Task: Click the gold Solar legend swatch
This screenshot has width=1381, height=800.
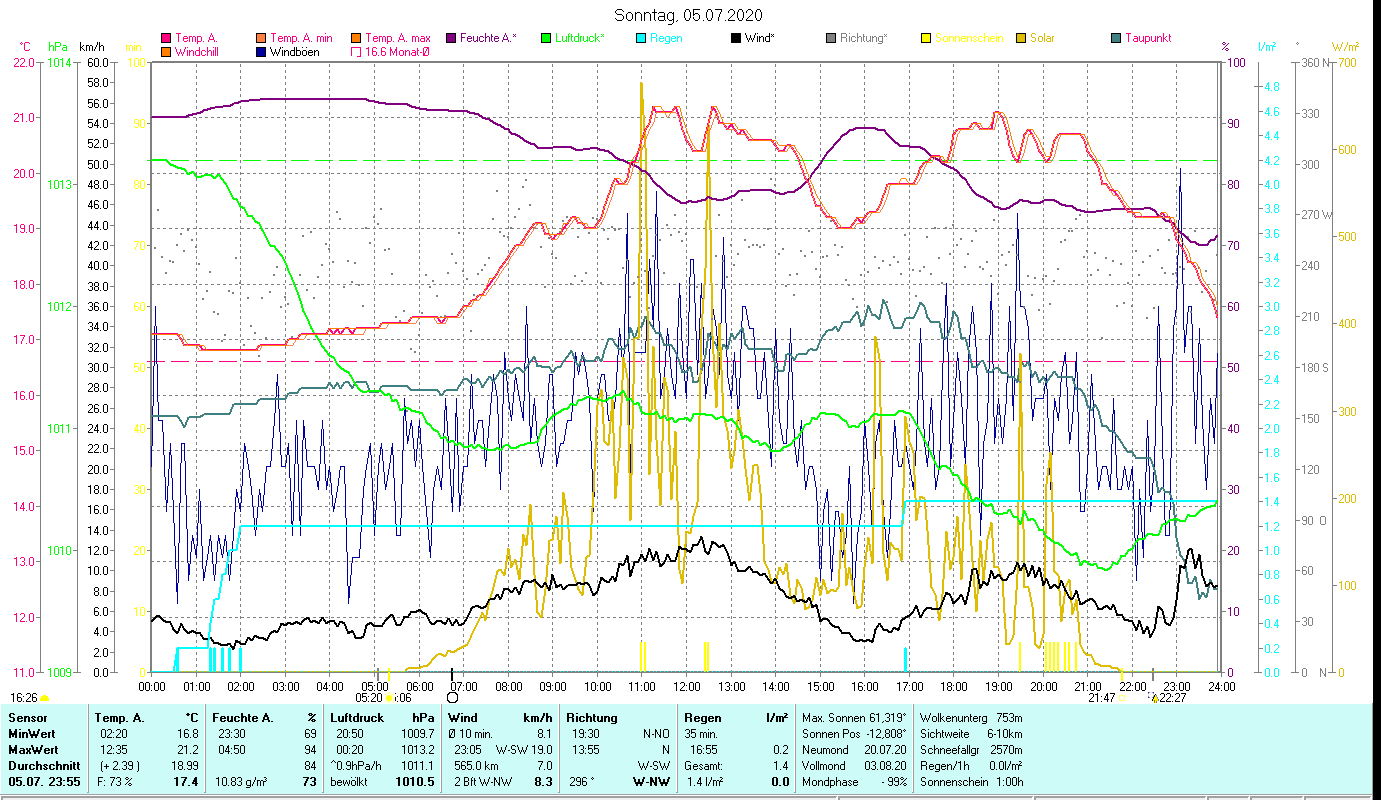Action: (x=1022, y=39)
